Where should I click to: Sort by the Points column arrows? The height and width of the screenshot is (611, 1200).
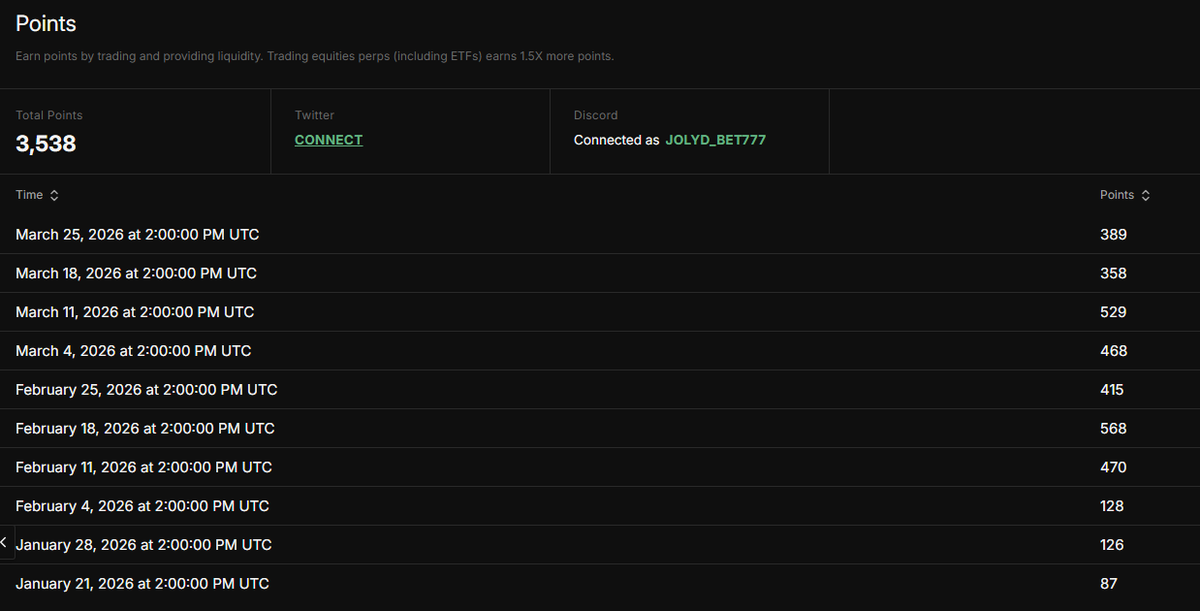(1145, 196)
